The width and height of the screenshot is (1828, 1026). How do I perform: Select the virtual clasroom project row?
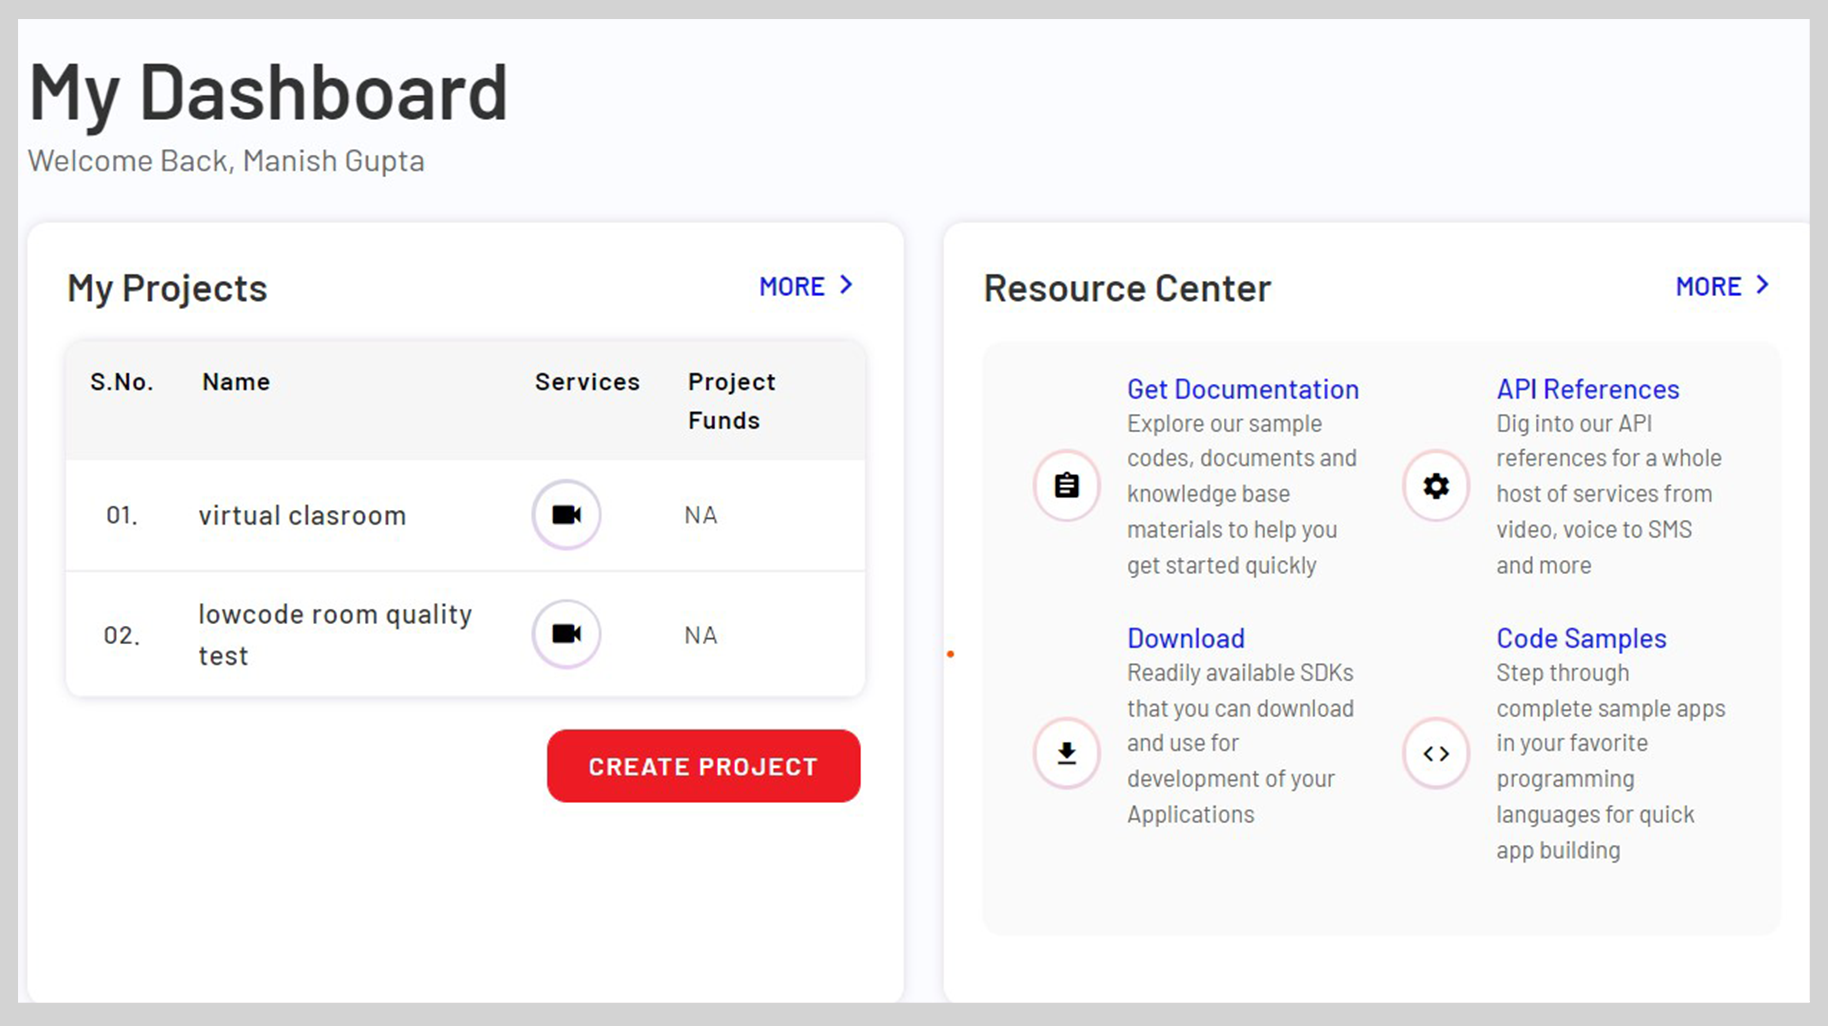coord(302,515)
